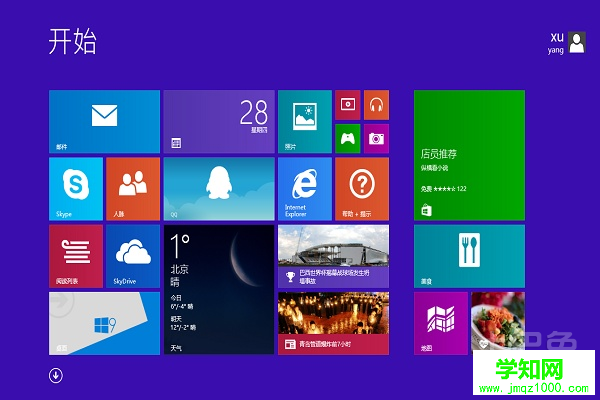Open the Food & Drink fork tile

tap(470, 256)
